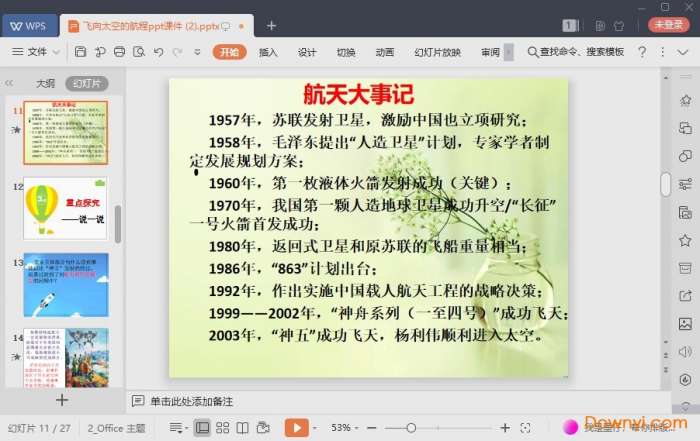The height and width of the screenshot is (441, 700).
Task: Expand the 文件 dropdown arrow
Action: (x=56, y=52)
